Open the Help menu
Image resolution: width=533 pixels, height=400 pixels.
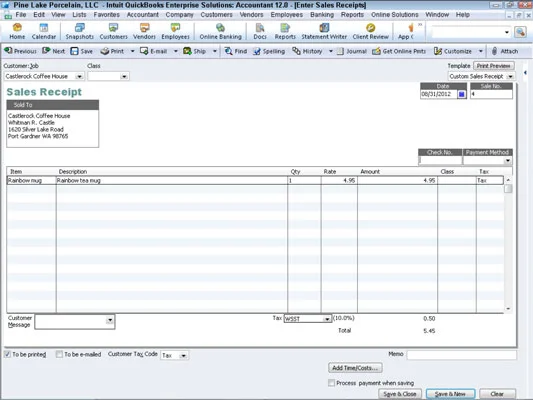[463, 15]
